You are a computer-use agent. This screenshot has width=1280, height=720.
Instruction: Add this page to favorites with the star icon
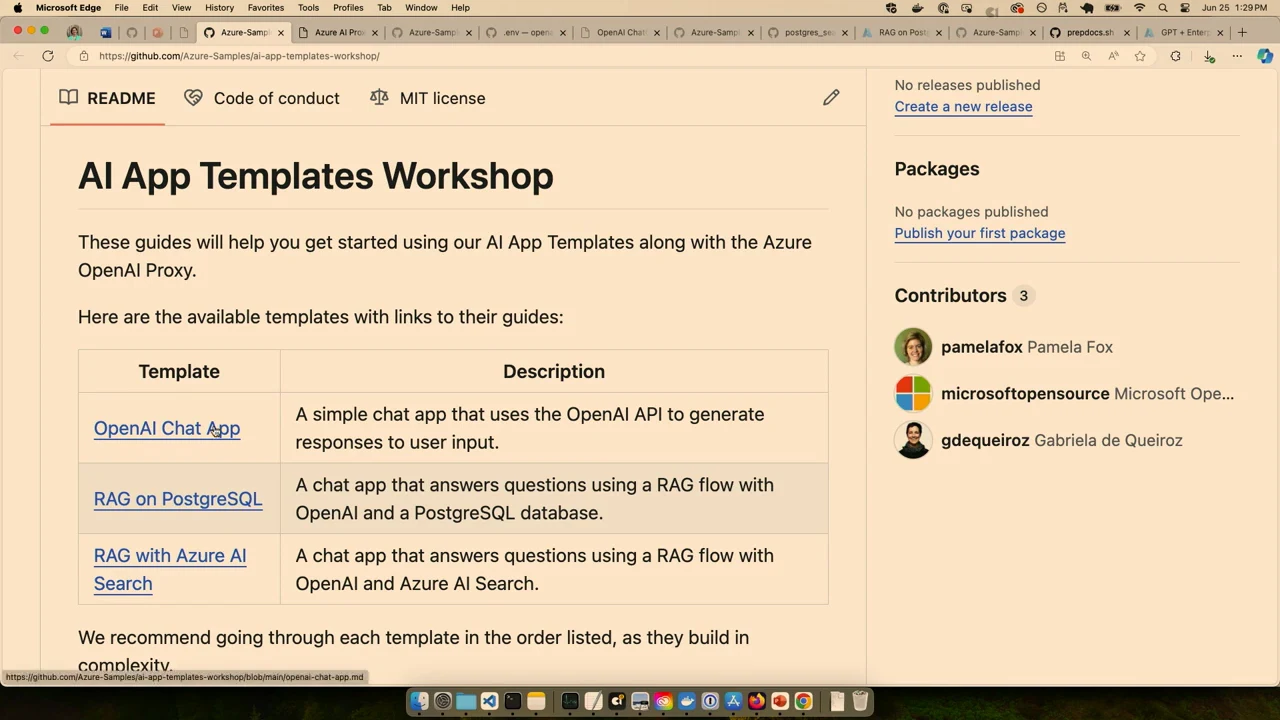coord(1140,56)
